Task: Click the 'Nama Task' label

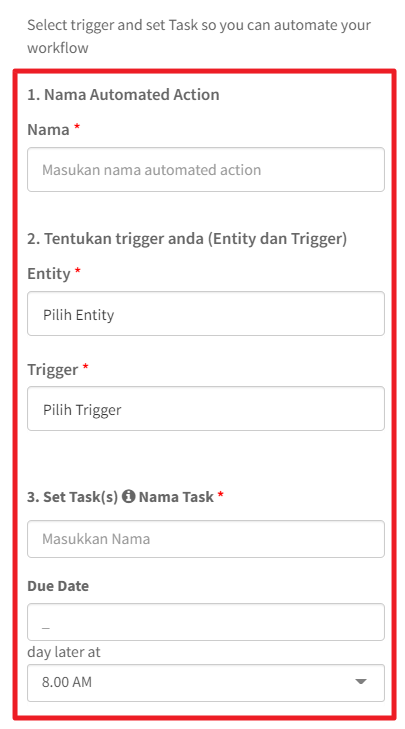Action: click(x=176, y=497)
